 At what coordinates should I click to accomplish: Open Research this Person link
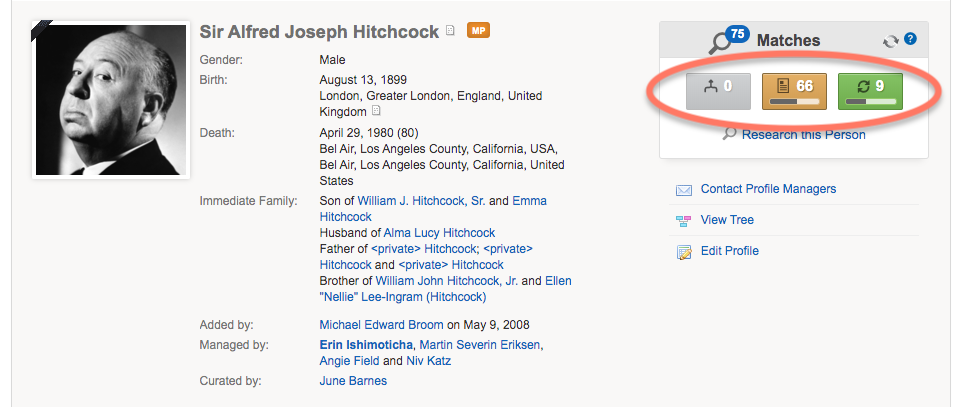(x=803, y=135)
